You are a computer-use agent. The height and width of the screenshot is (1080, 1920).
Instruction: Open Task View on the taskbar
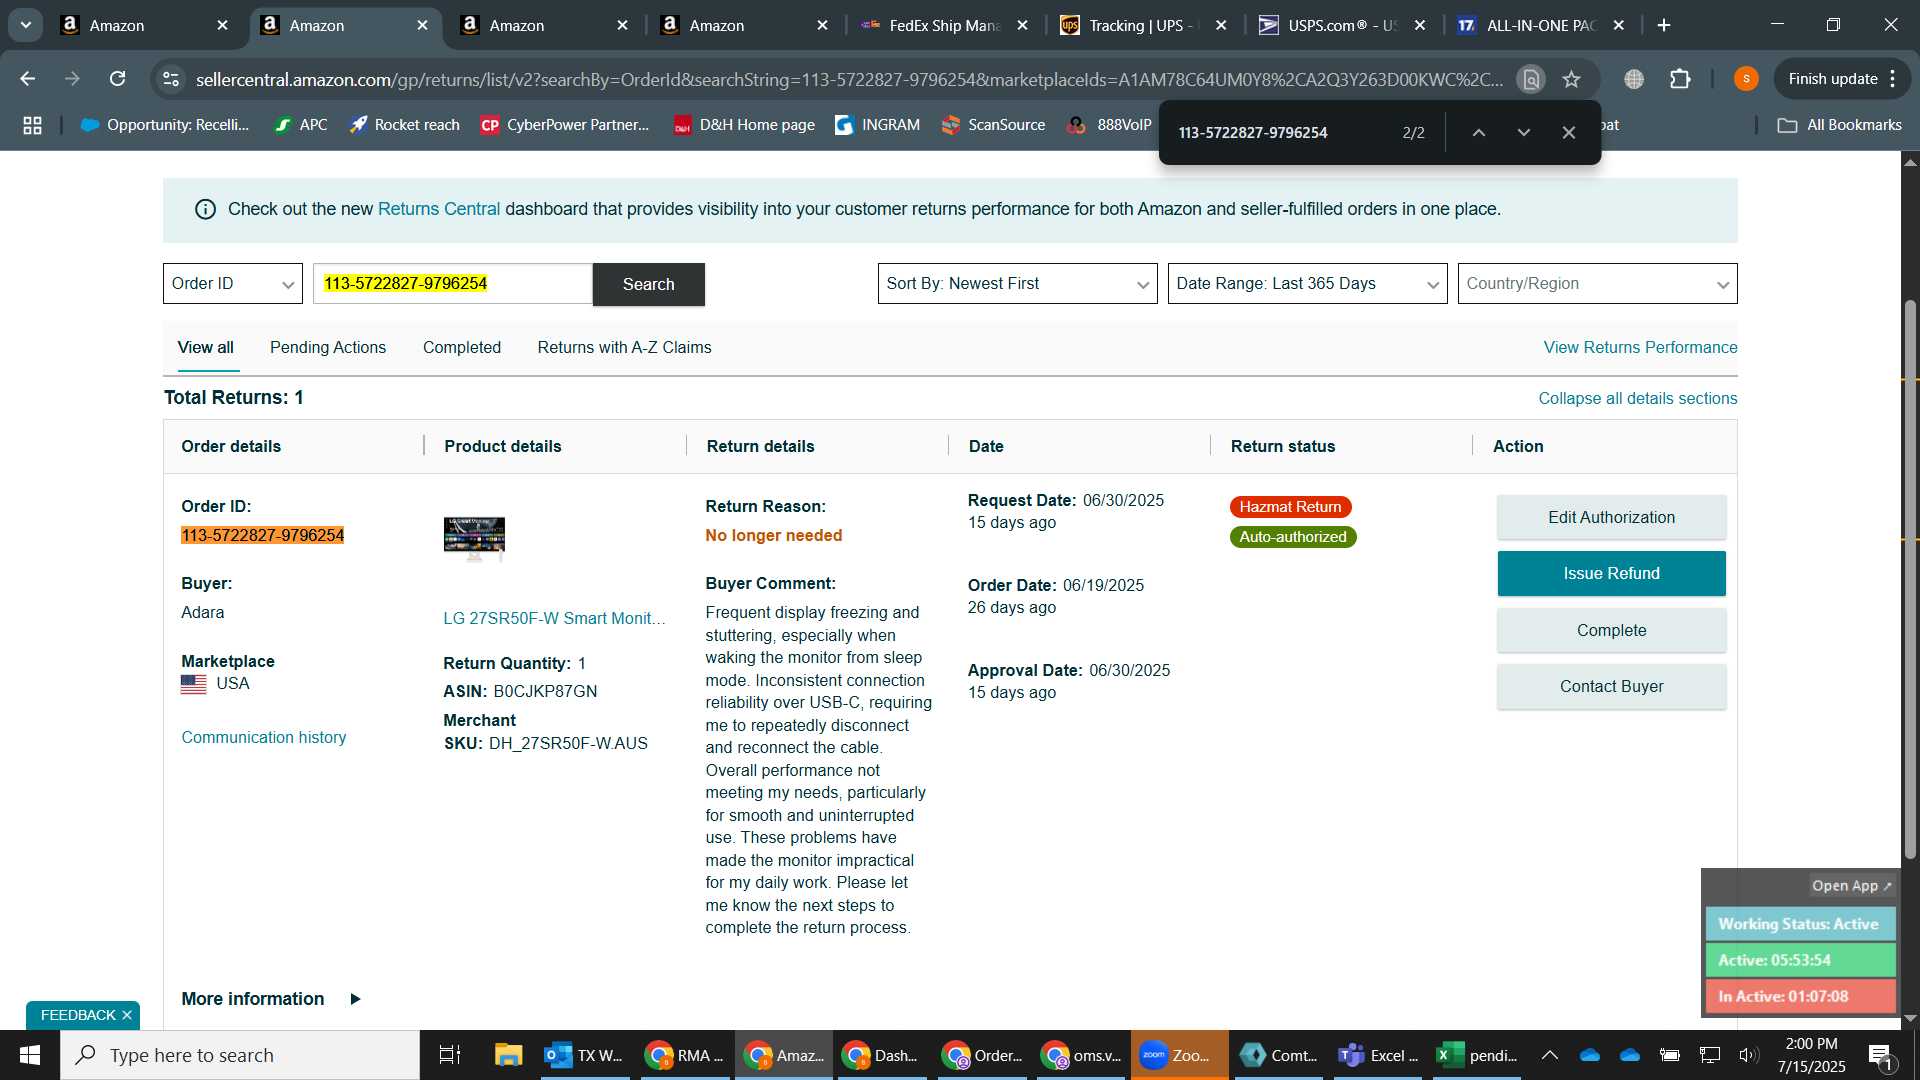pyautogui.click(x=450, y=1055)
